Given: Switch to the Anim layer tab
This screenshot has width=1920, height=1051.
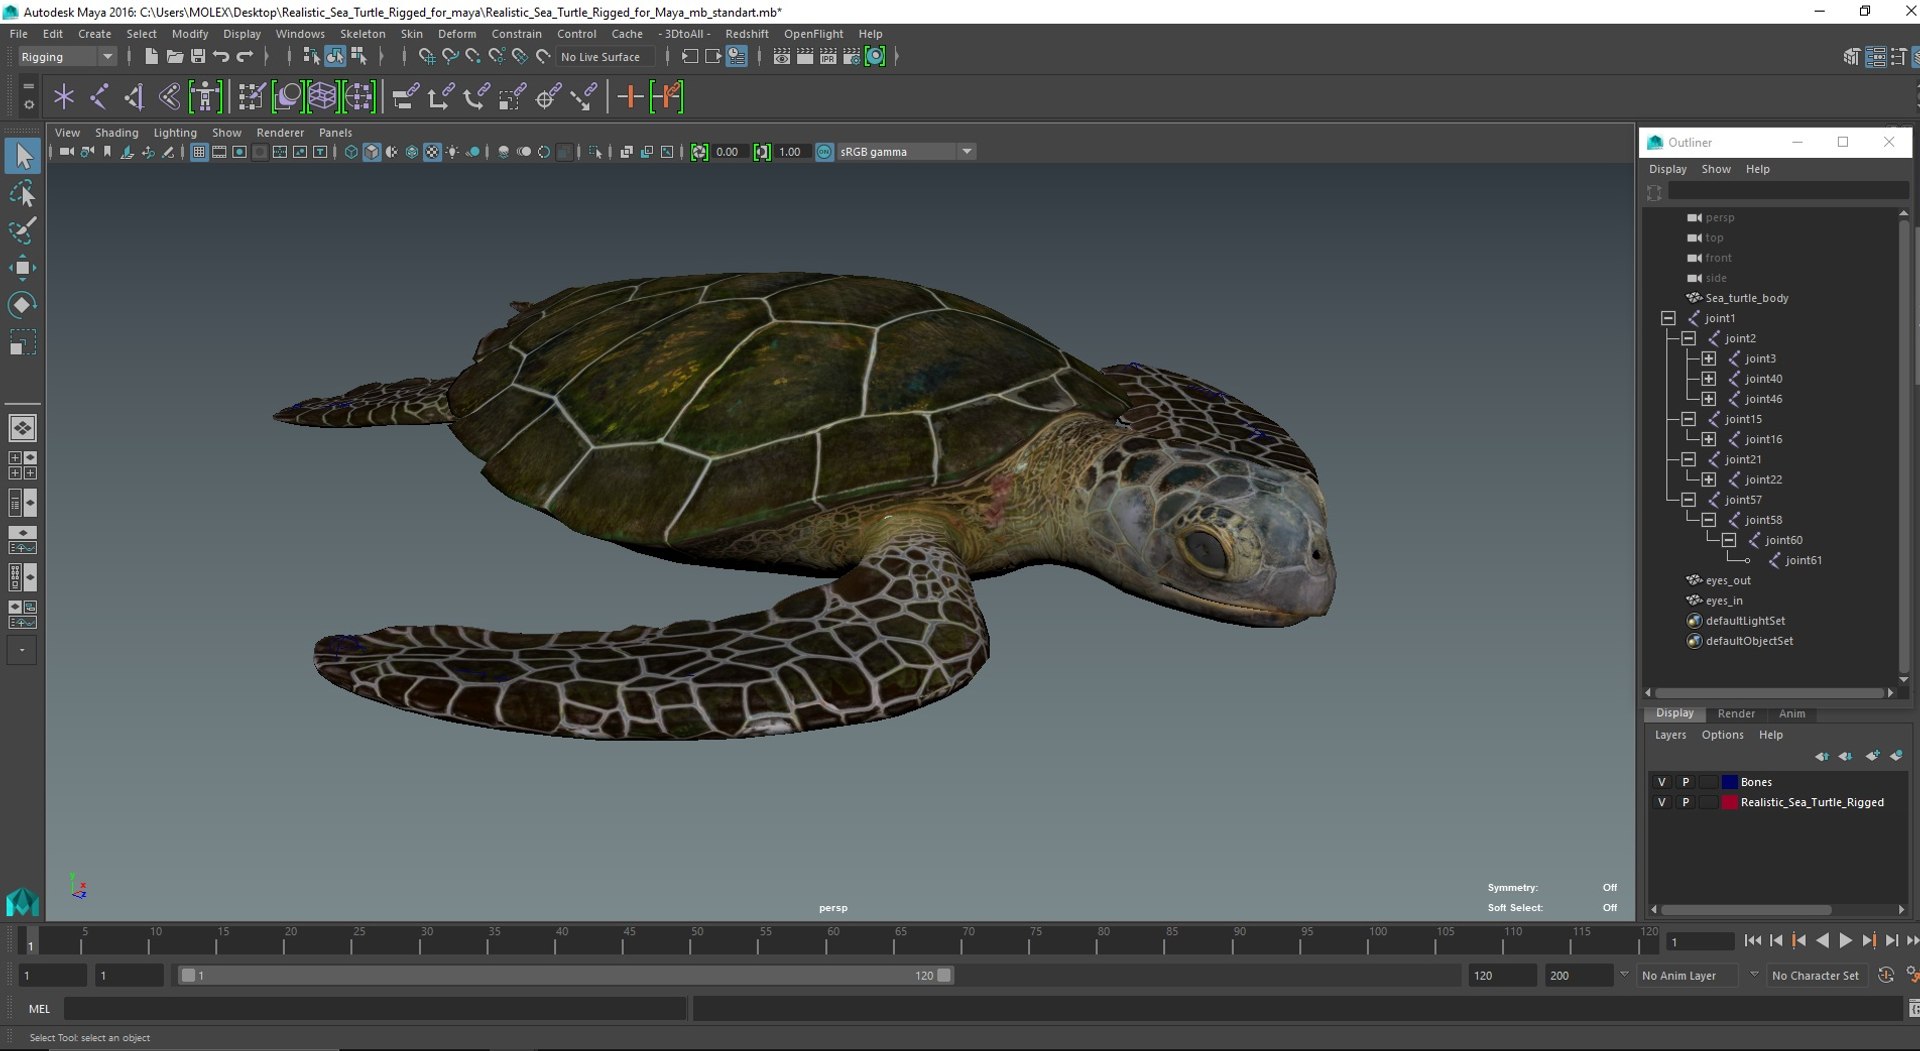Looking at the screenshot, I should click(x=1792, y=714).
